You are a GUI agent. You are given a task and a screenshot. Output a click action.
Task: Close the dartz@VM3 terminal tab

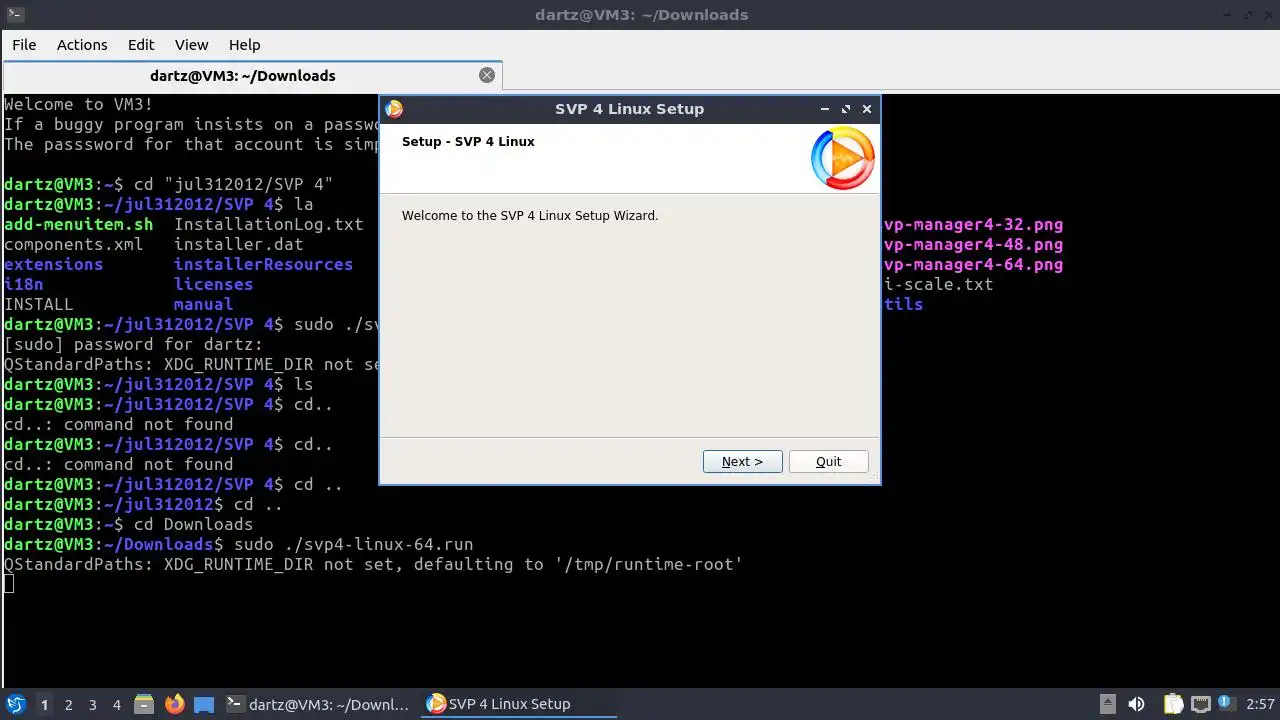487,75
